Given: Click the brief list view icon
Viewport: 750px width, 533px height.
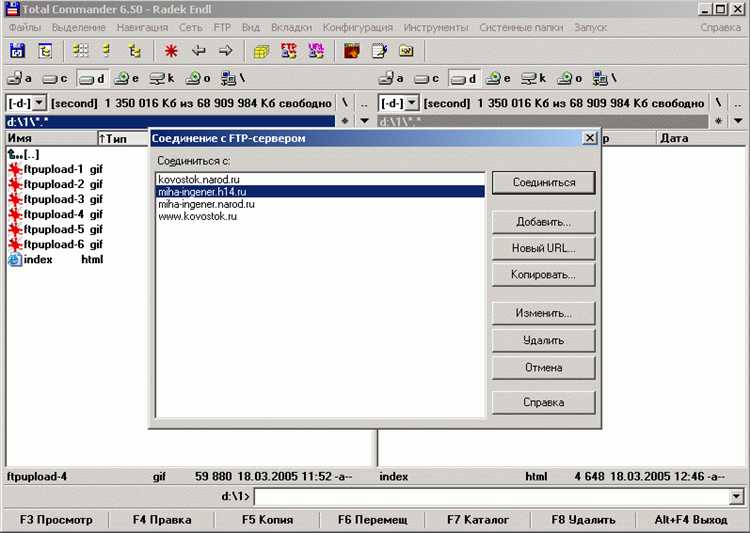Looking at the screenshot, I should pos(107,50).
